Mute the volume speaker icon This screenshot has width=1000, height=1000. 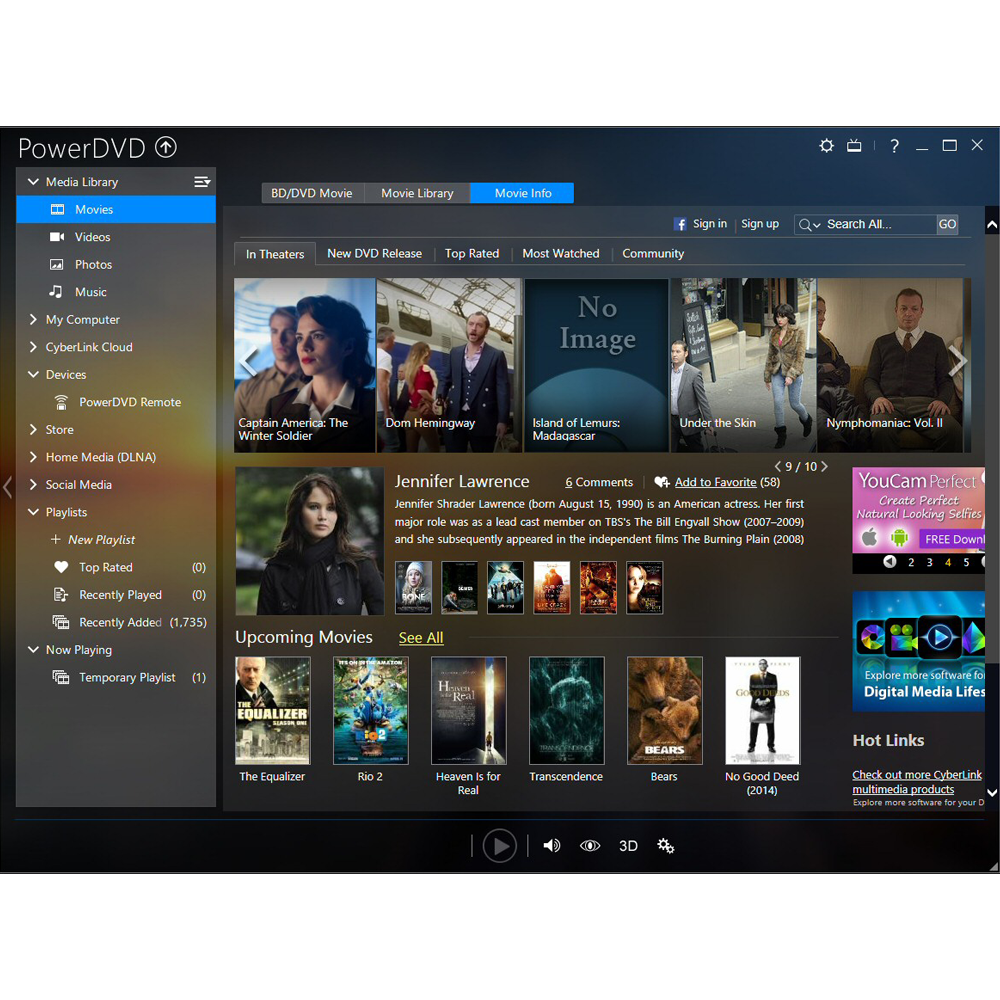552,846
